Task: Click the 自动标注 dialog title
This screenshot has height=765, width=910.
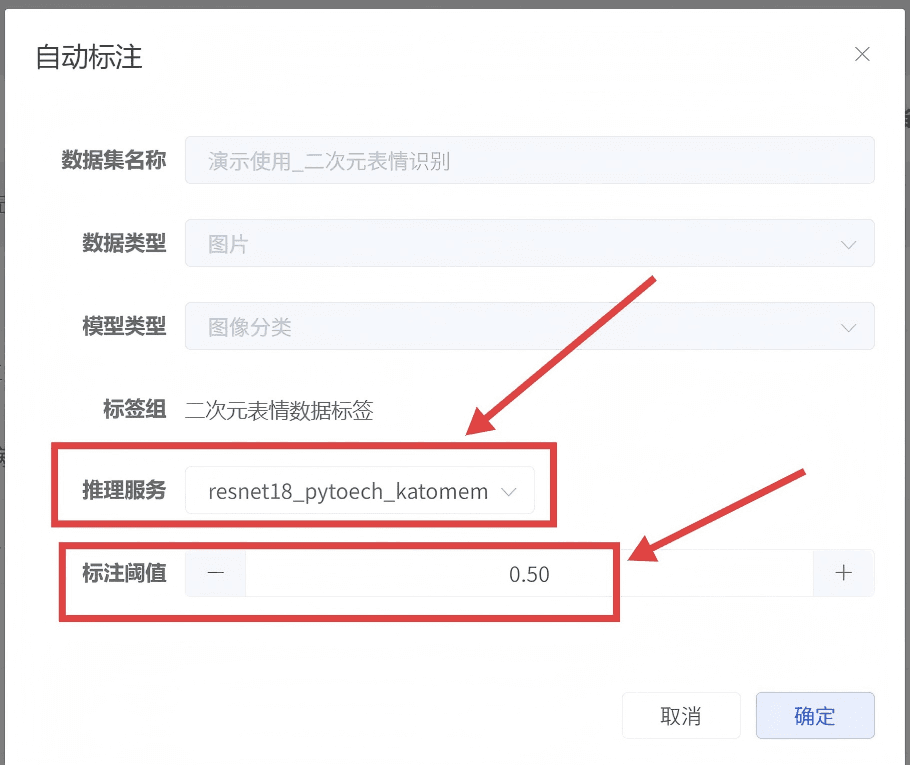Action: click(x=89, y=57)
